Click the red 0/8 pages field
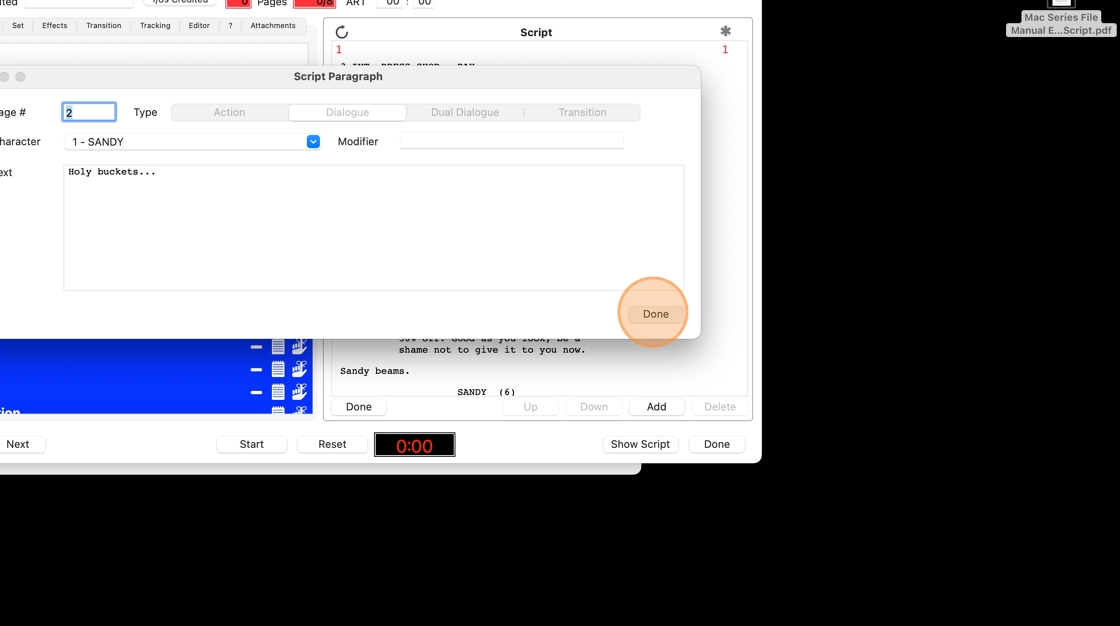This screenshot has height=626, width=1120. [x=314, y=4]
